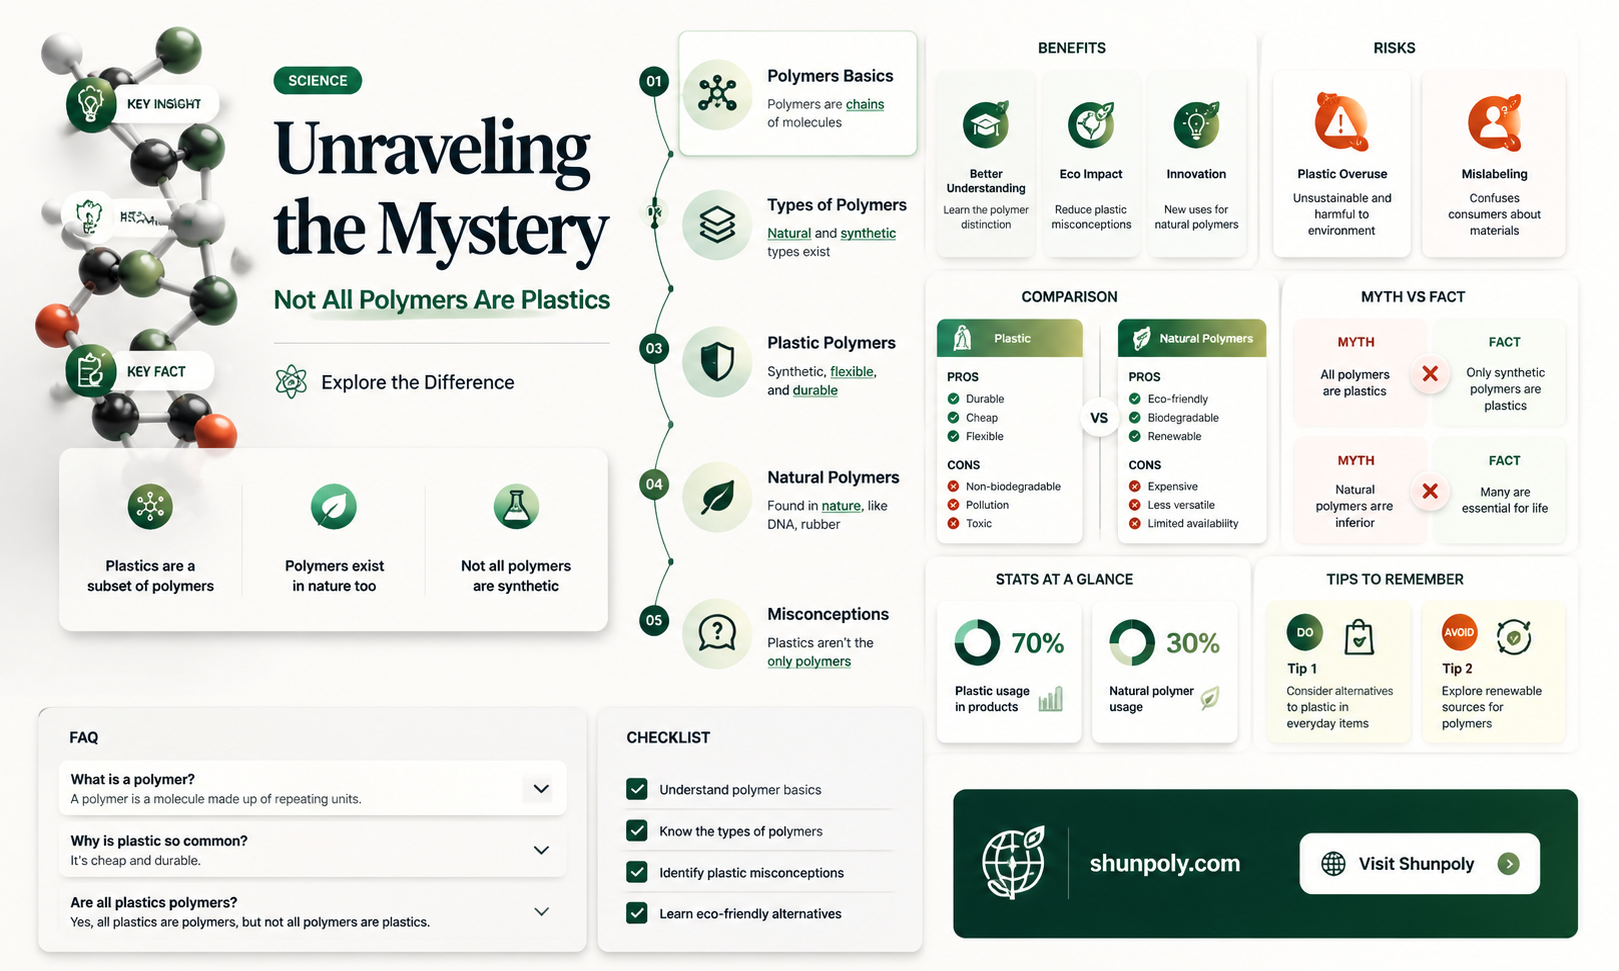This screenshot has height=971, width=1619.
Task: Expand the What is a polymer question
Action: pos(541,789)
